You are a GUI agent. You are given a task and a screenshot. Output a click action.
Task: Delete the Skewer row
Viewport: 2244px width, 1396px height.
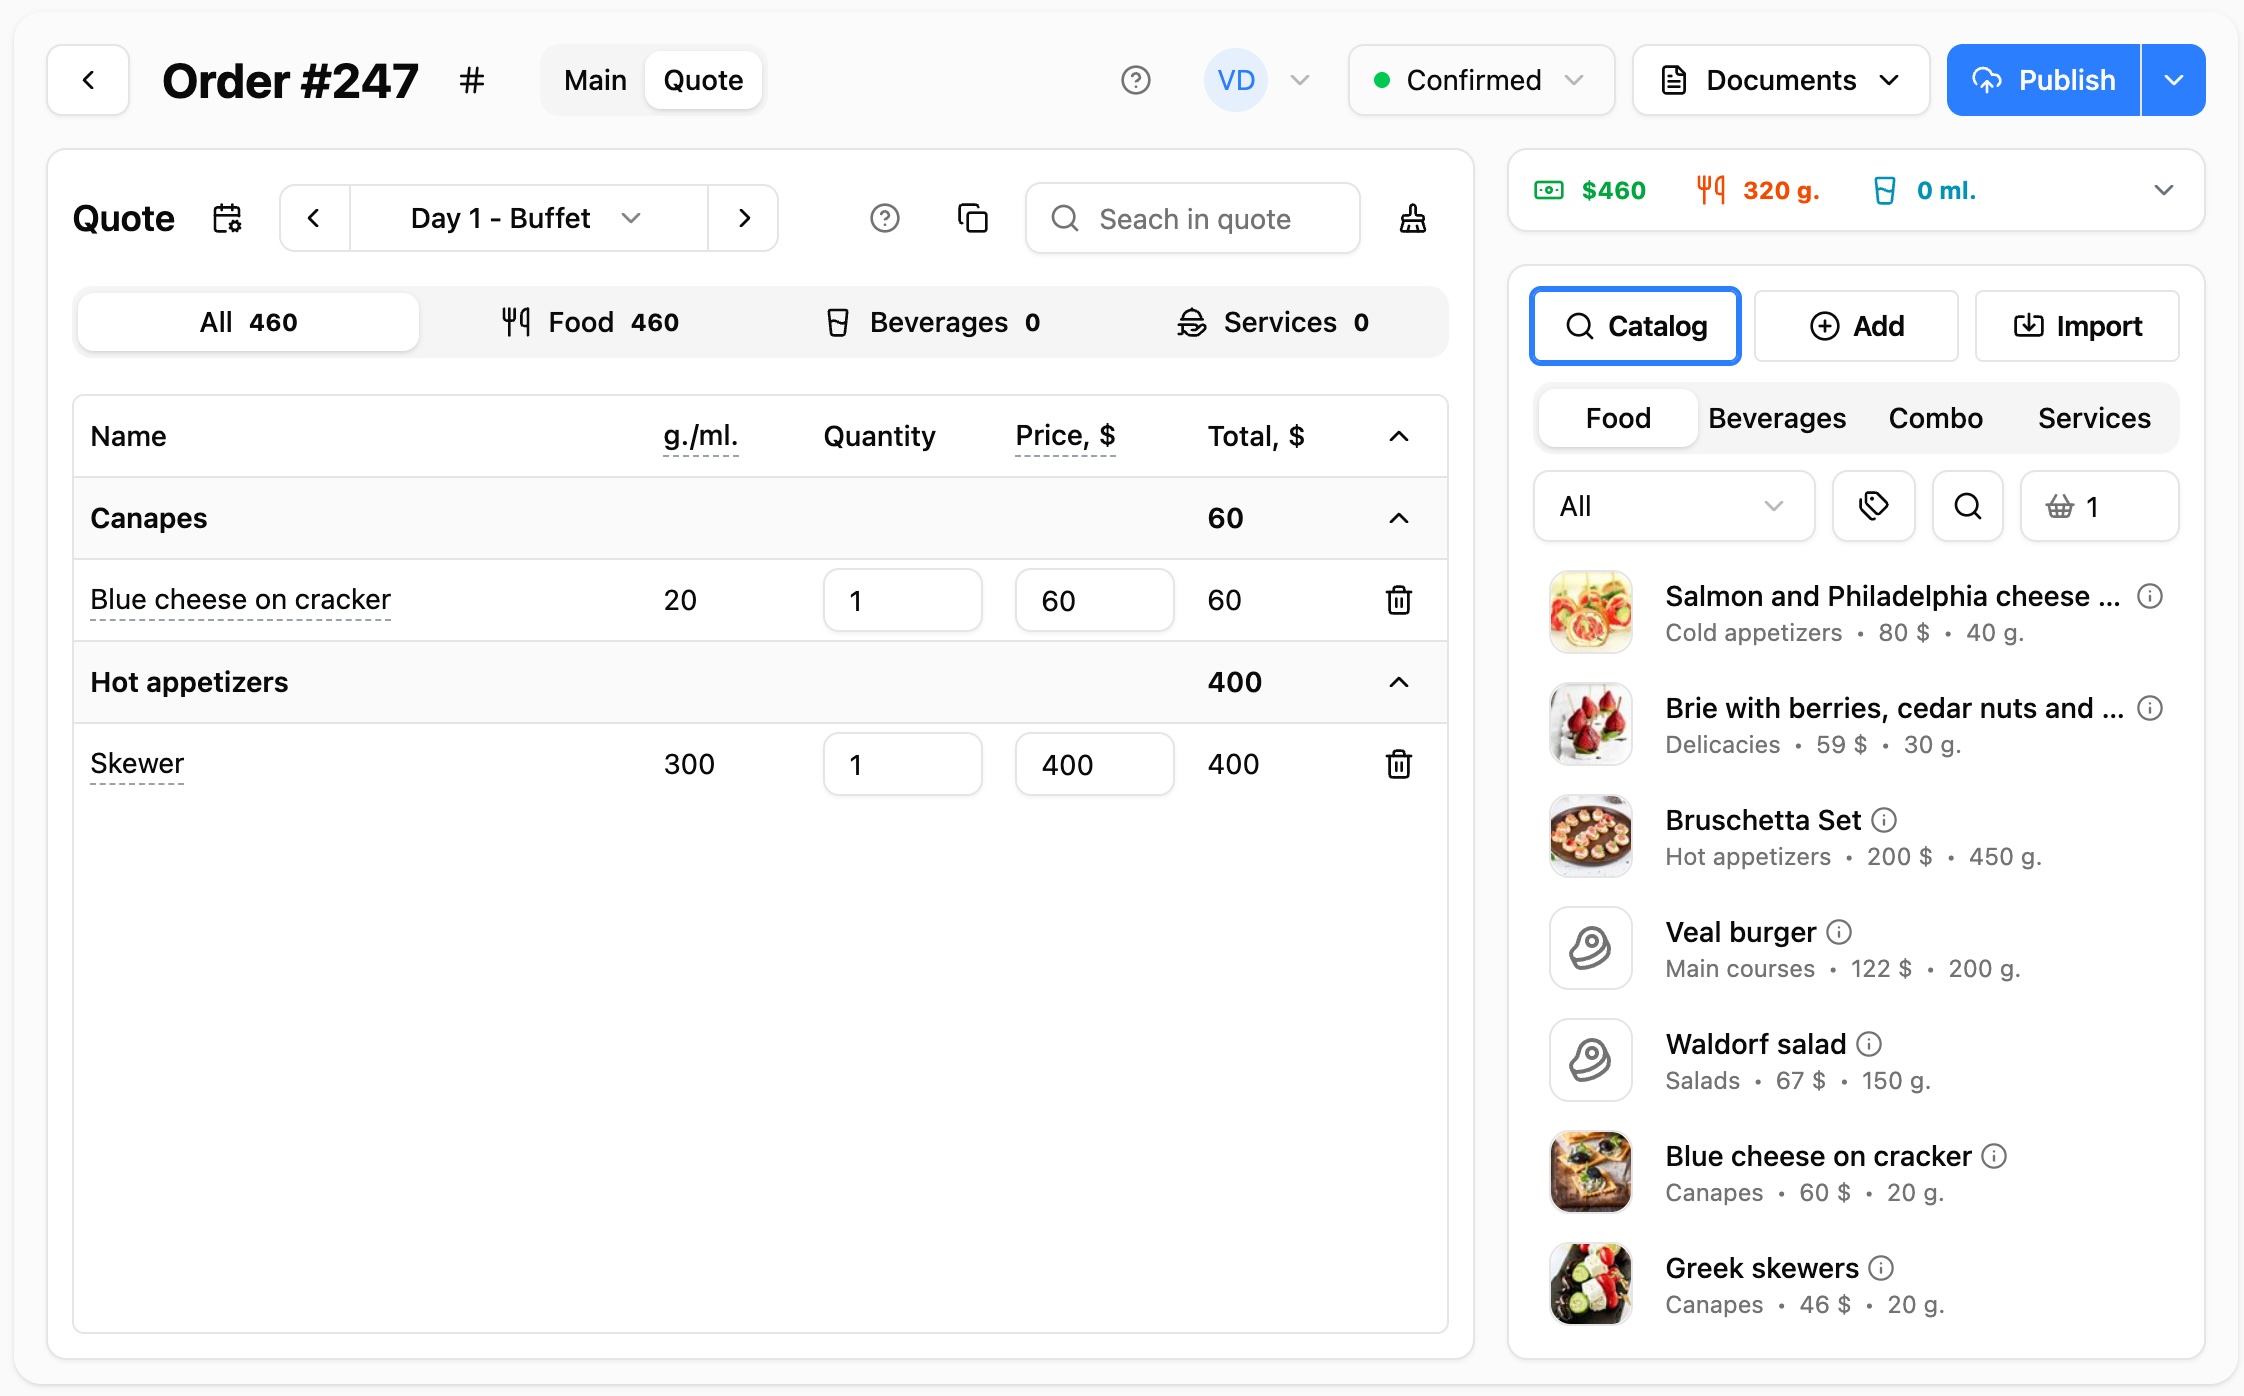pyautogui.click(x=1399, y=764)
